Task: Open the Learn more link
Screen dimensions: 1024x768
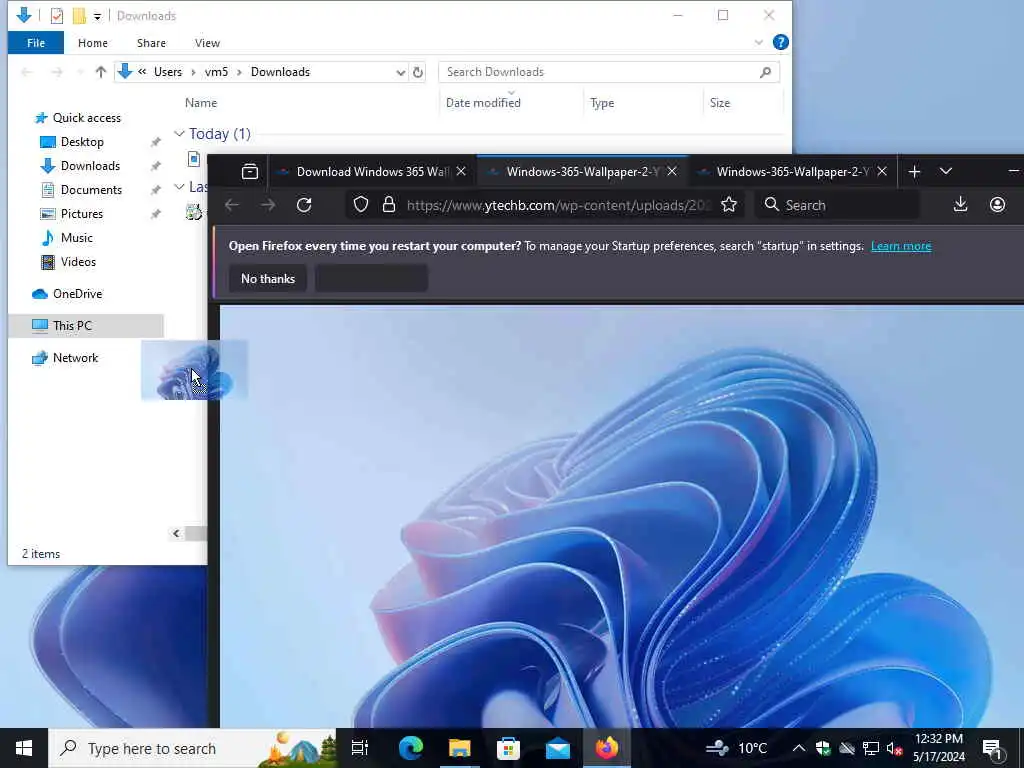Action: [x=901, y=246]
